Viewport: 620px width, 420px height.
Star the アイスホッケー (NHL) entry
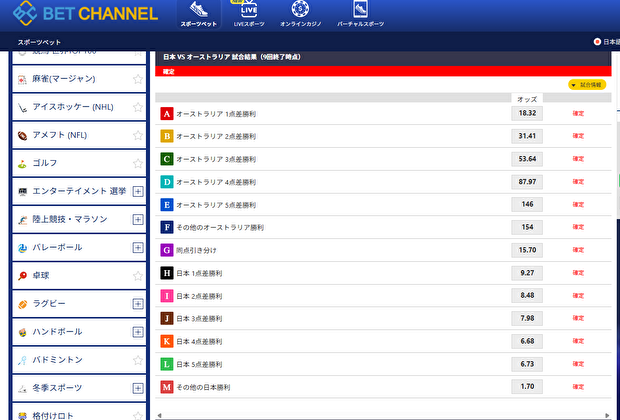click(137, 107)
